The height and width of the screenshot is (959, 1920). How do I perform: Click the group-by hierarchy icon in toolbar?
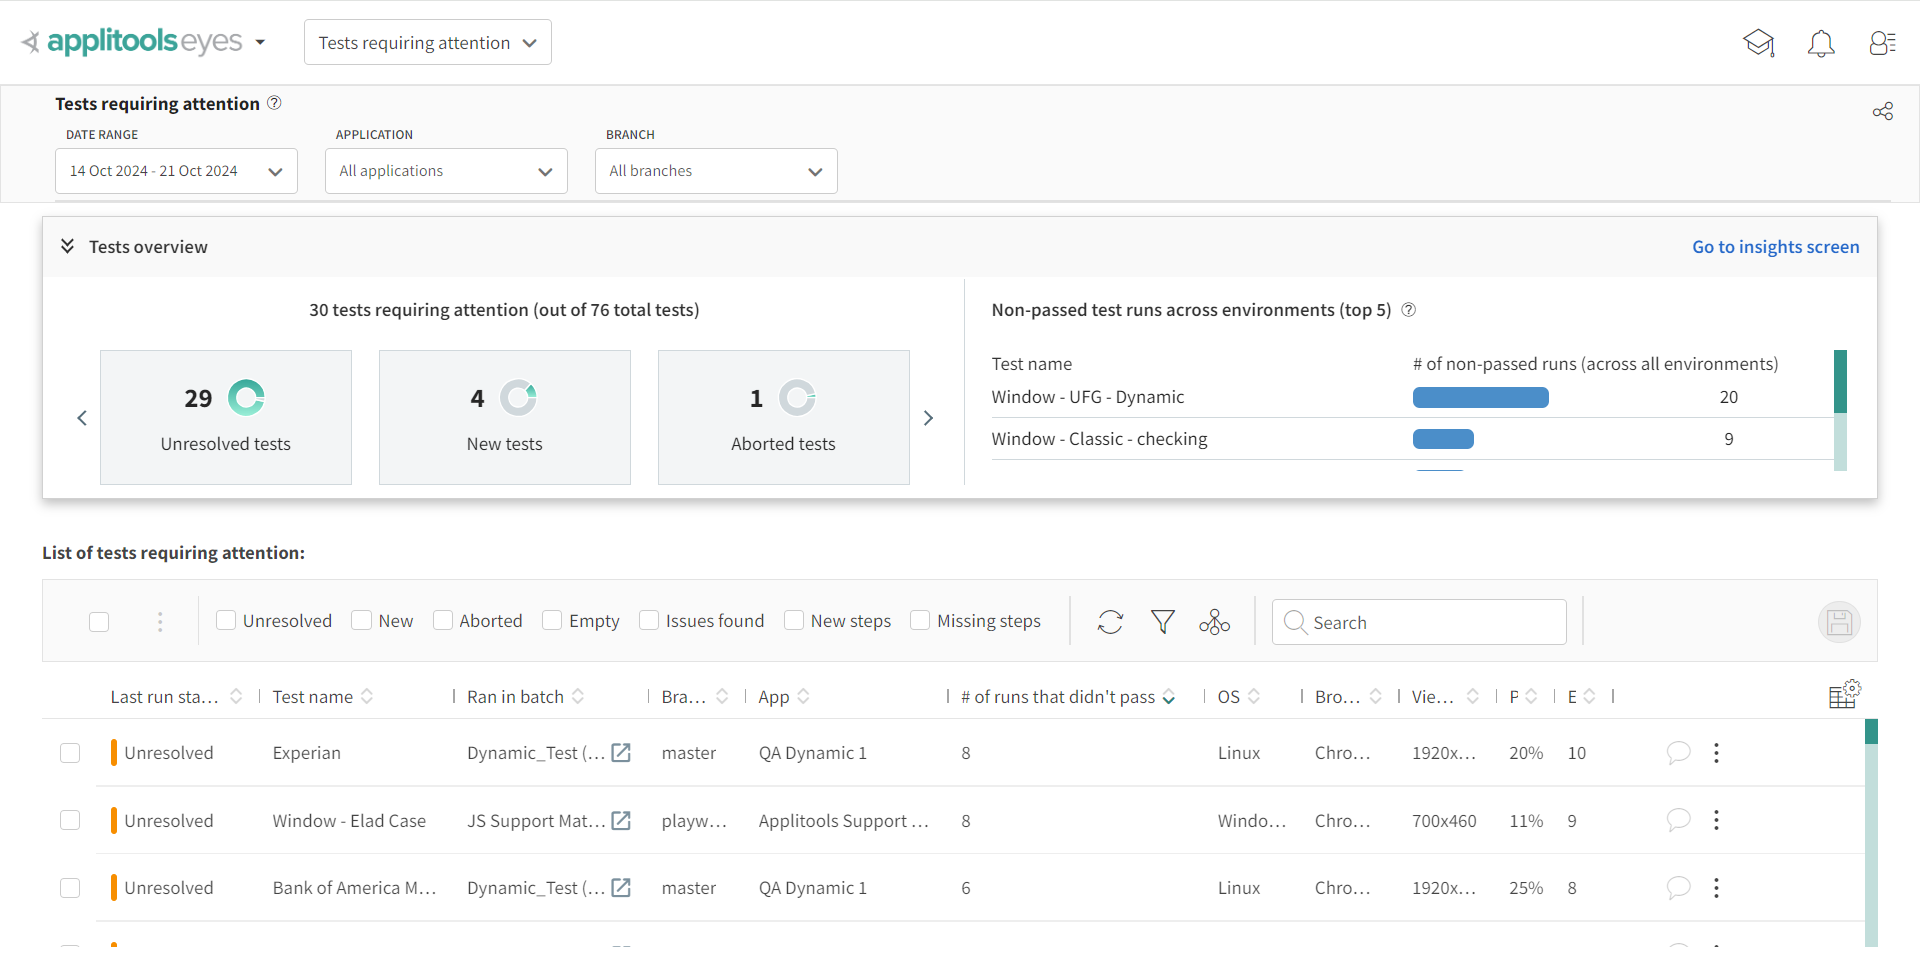1215,622
